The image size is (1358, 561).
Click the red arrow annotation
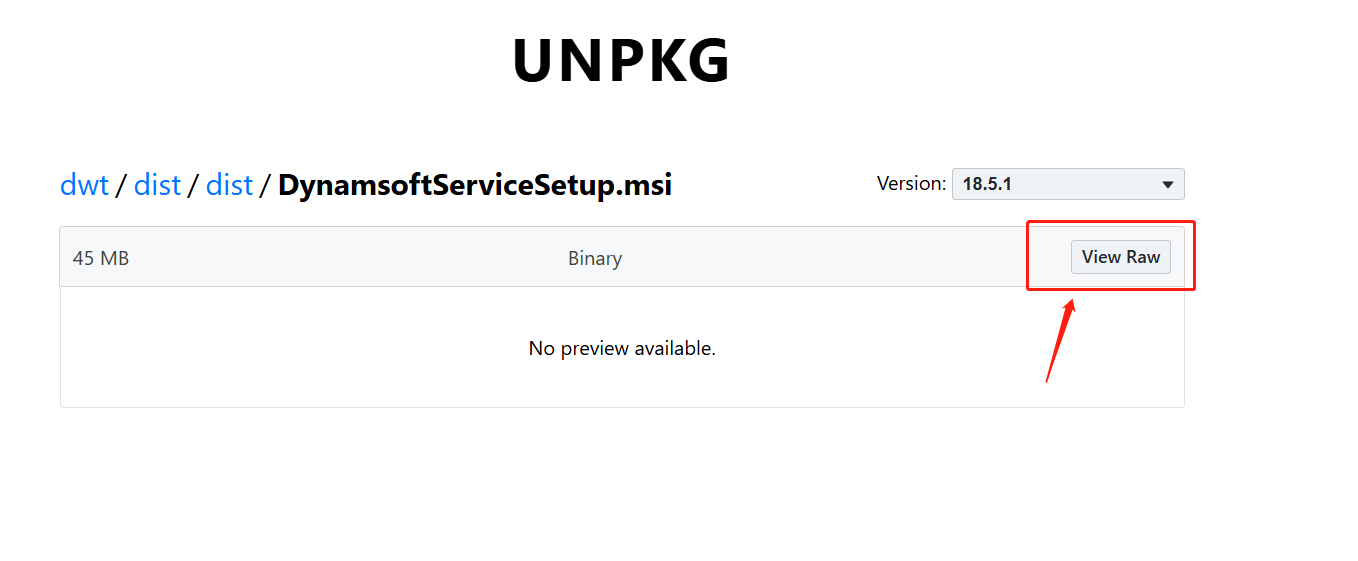1059,341
